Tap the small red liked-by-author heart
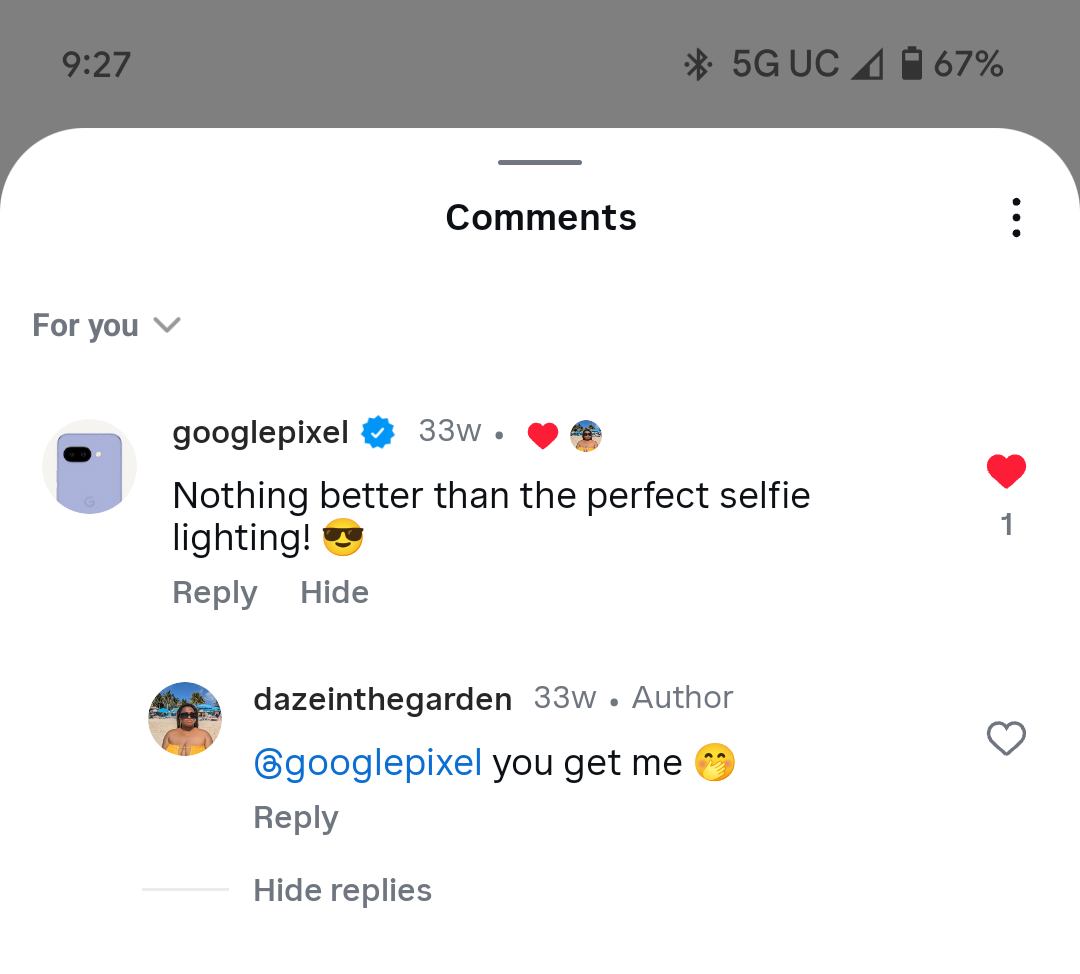1080x974 pixels. [542, 436]
